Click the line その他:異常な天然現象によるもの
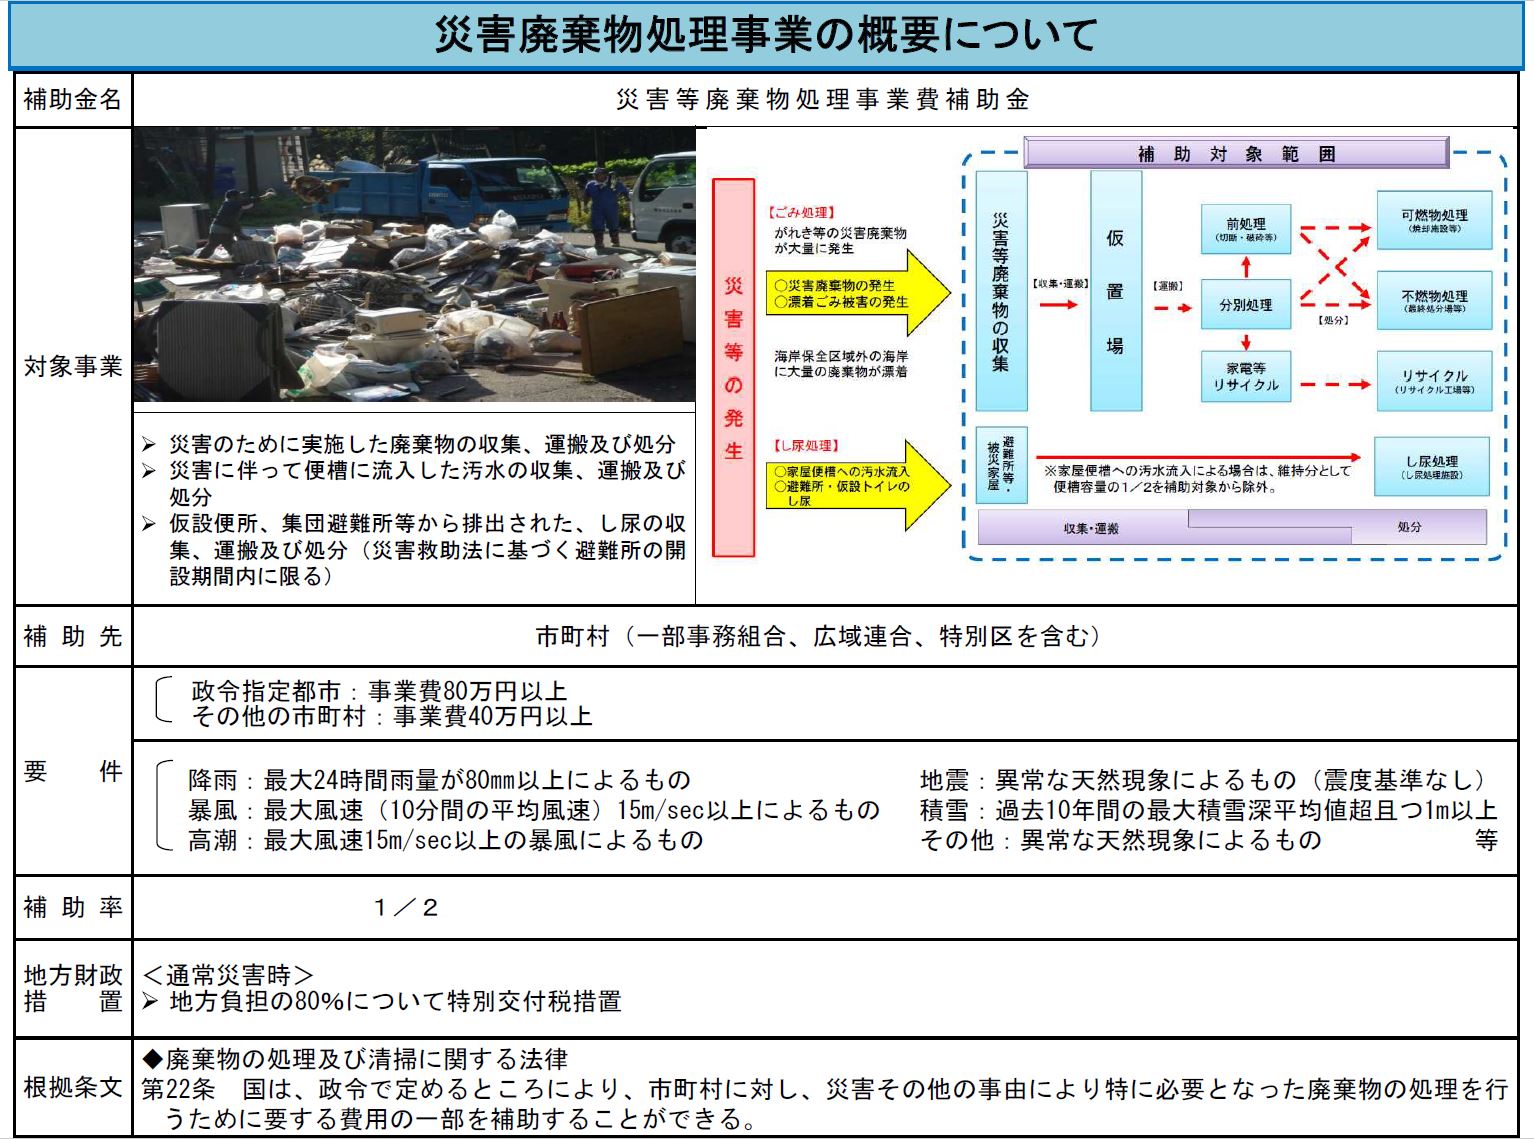Viewport: 1534px width, 1139px height. 1121,839
